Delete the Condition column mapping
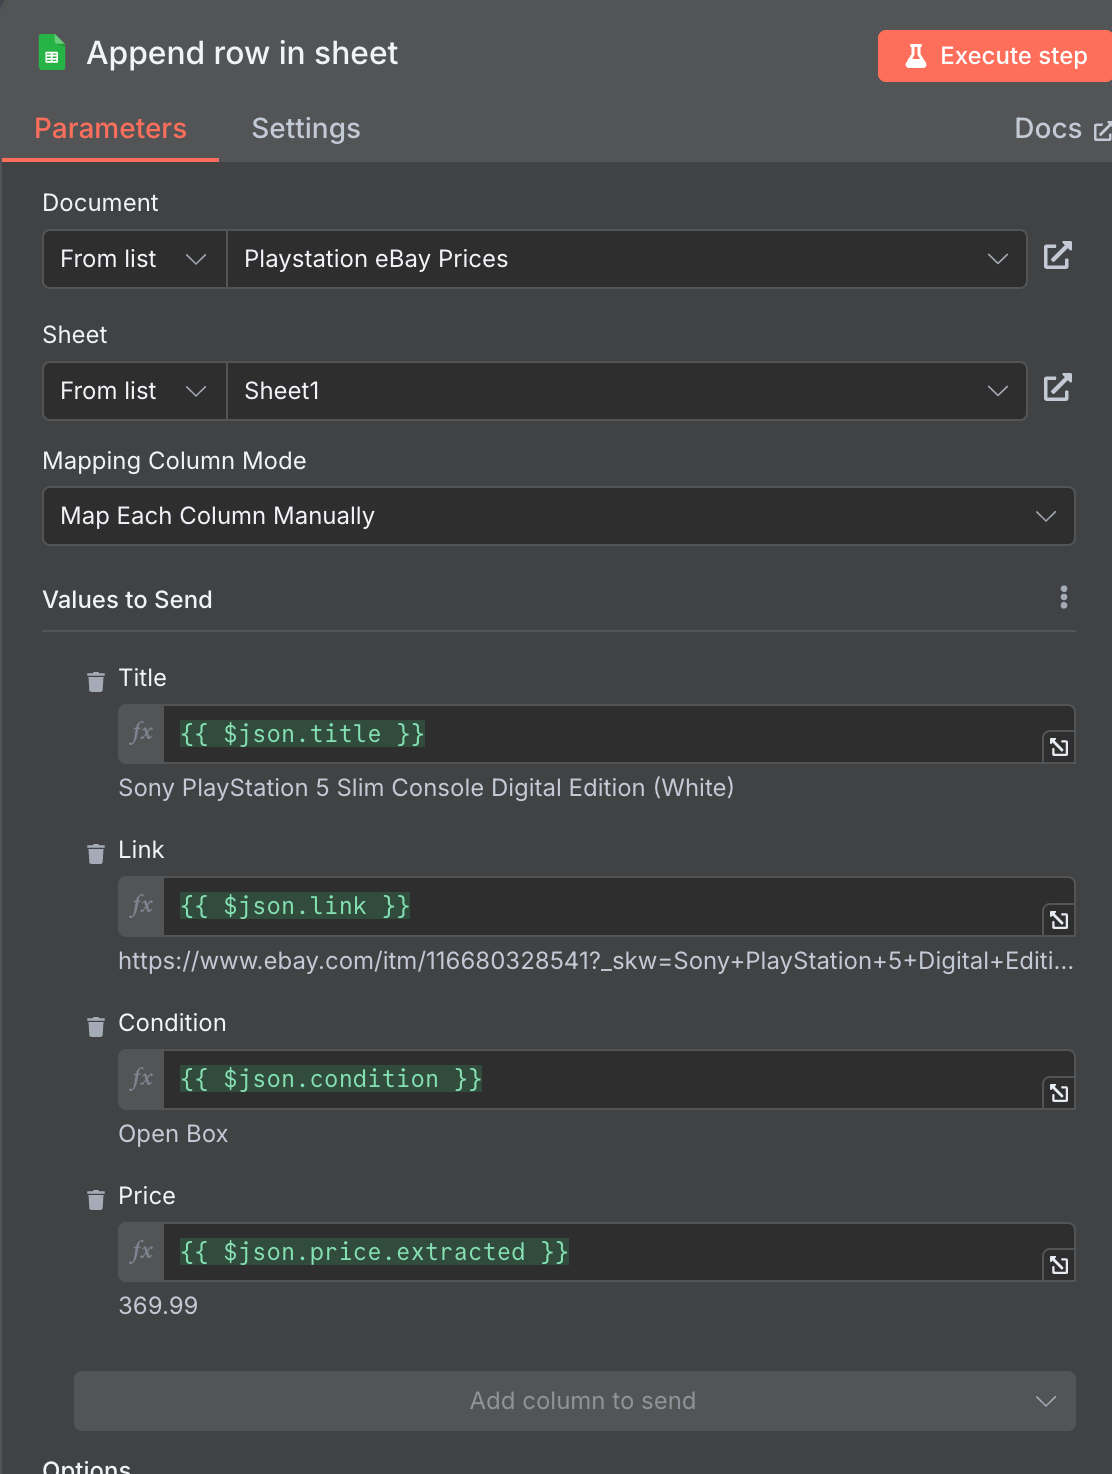1112x1474 pixels. tap(96, 1027)
